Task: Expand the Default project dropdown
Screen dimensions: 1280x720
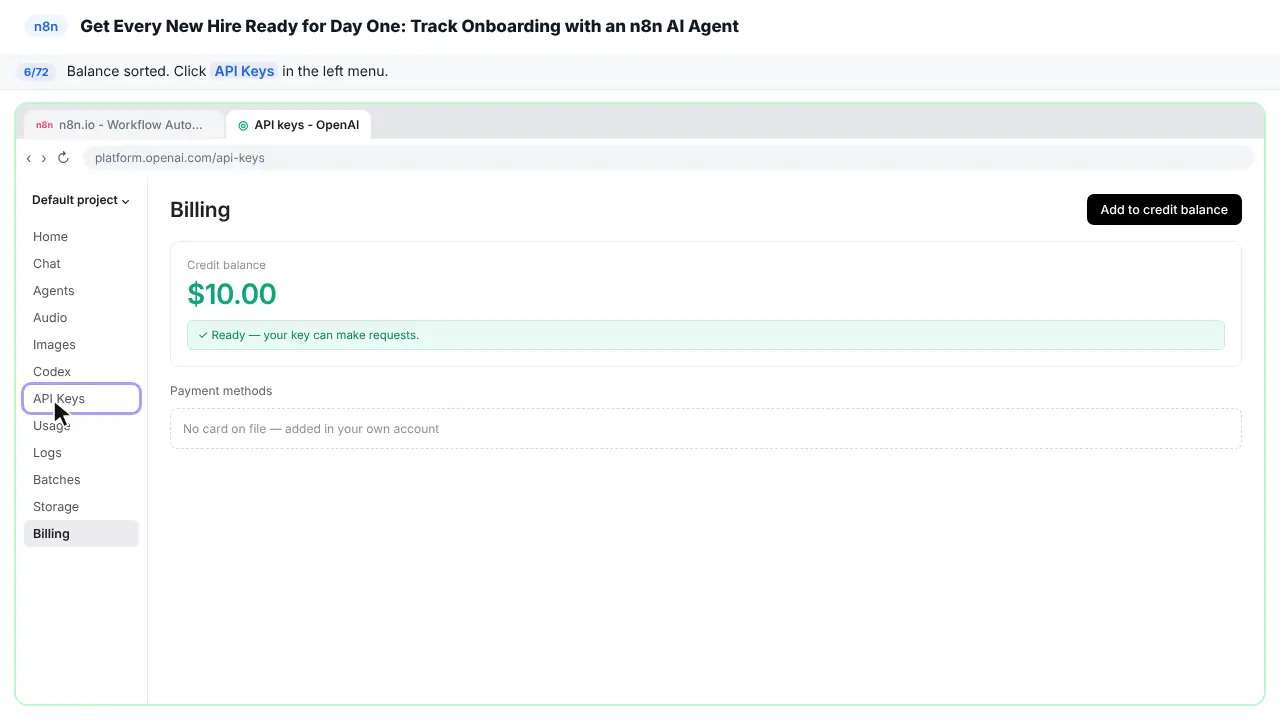Action: [81, 200]
